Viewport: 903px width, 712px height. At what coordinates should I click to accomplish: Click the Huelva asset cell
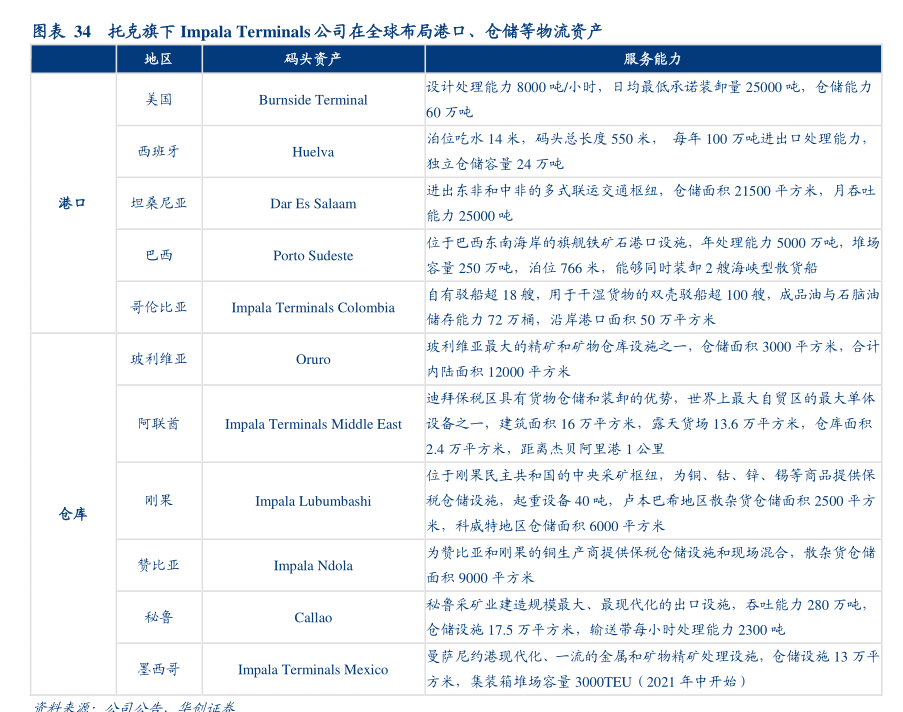tap(313, 152)
